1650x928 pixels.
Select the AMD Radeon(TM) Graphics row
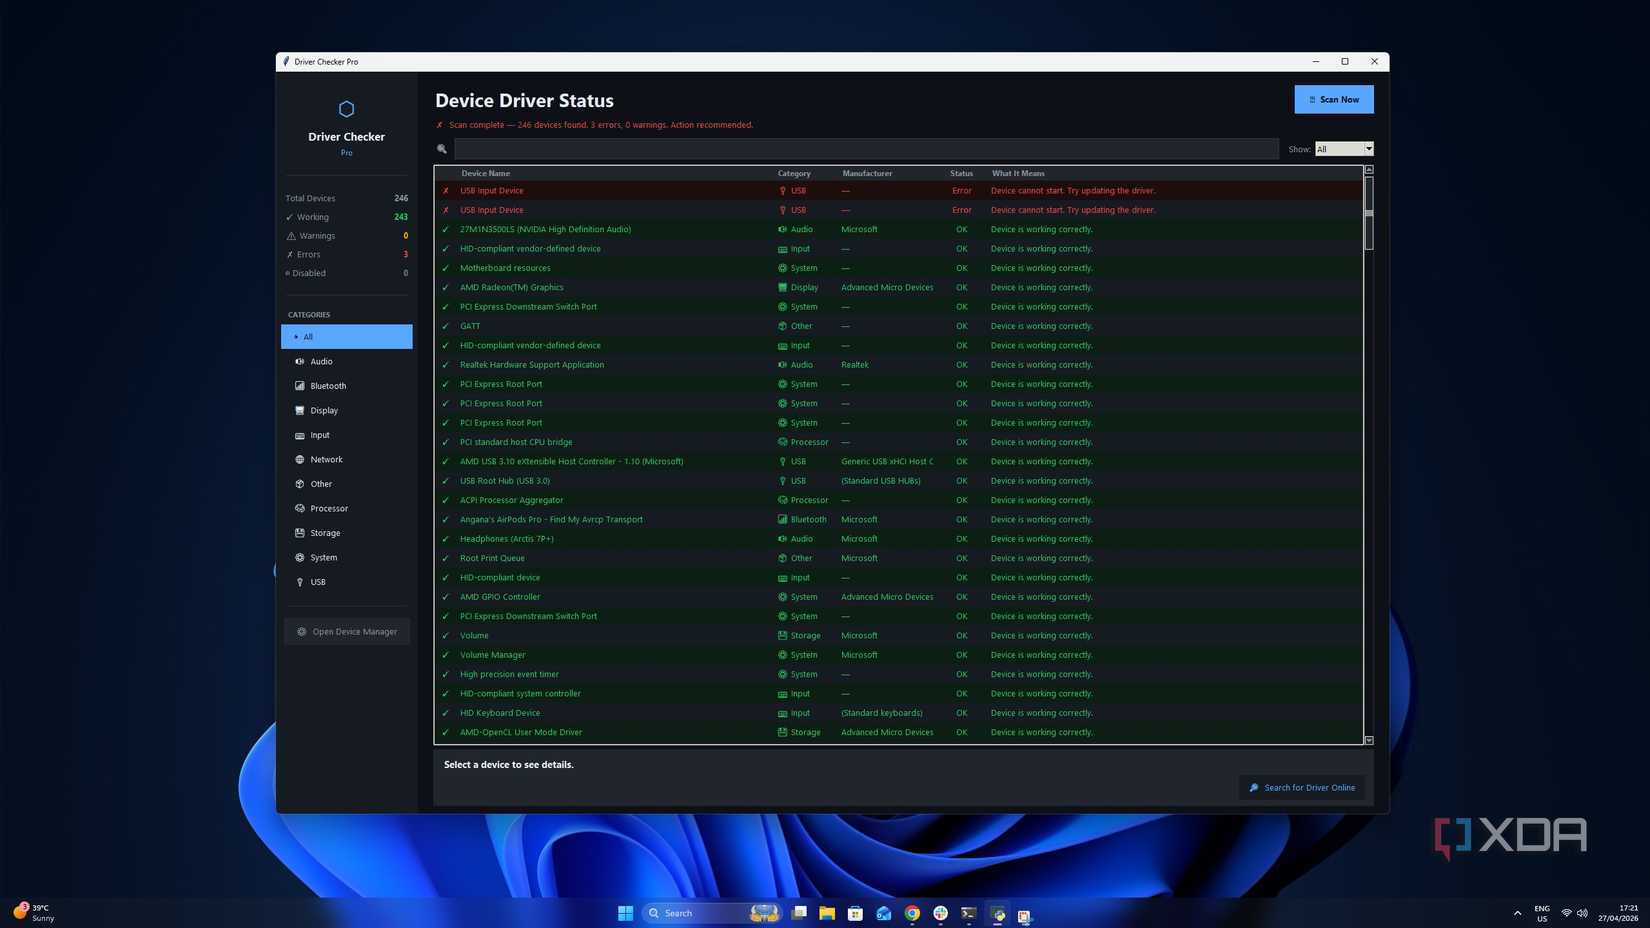click(x=511, y=288)
